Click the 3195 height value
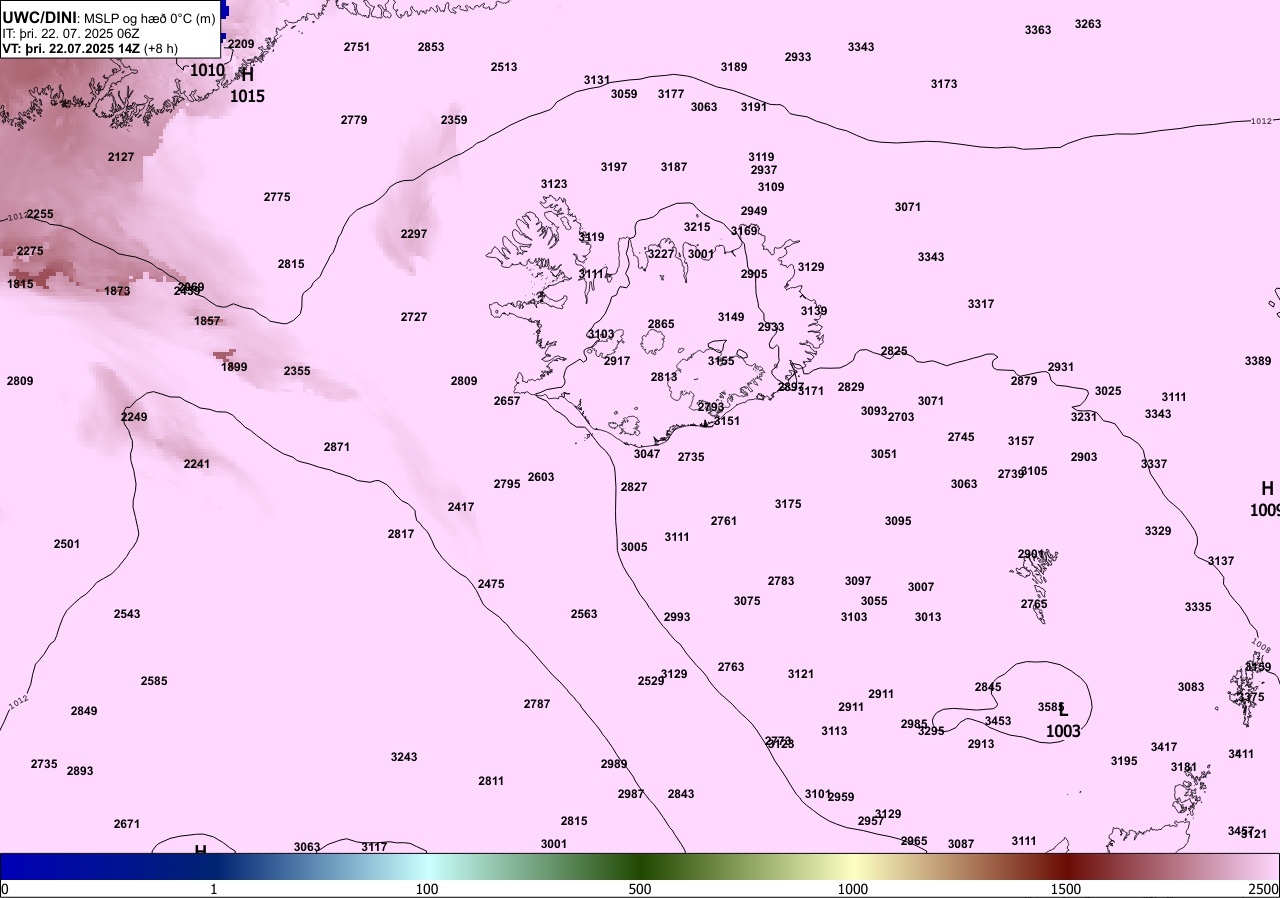The width and height of the screenshot is (1280, 898). 1124,761
